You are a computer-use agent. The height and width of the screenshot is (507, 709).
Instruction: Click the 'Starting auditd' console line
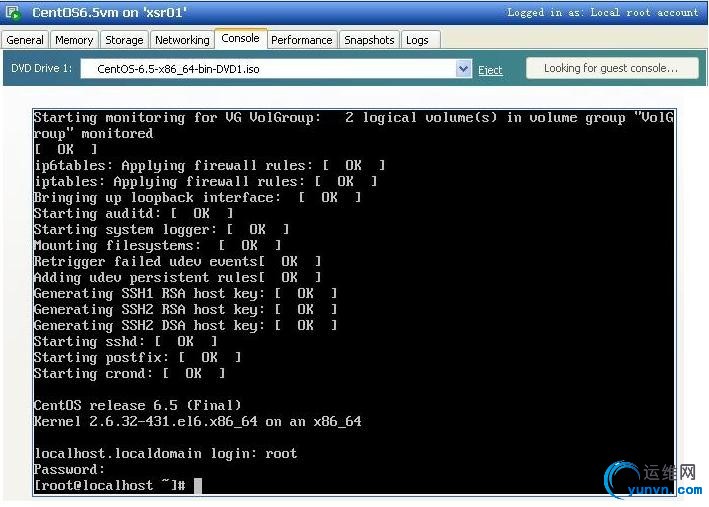coord(133,213)
